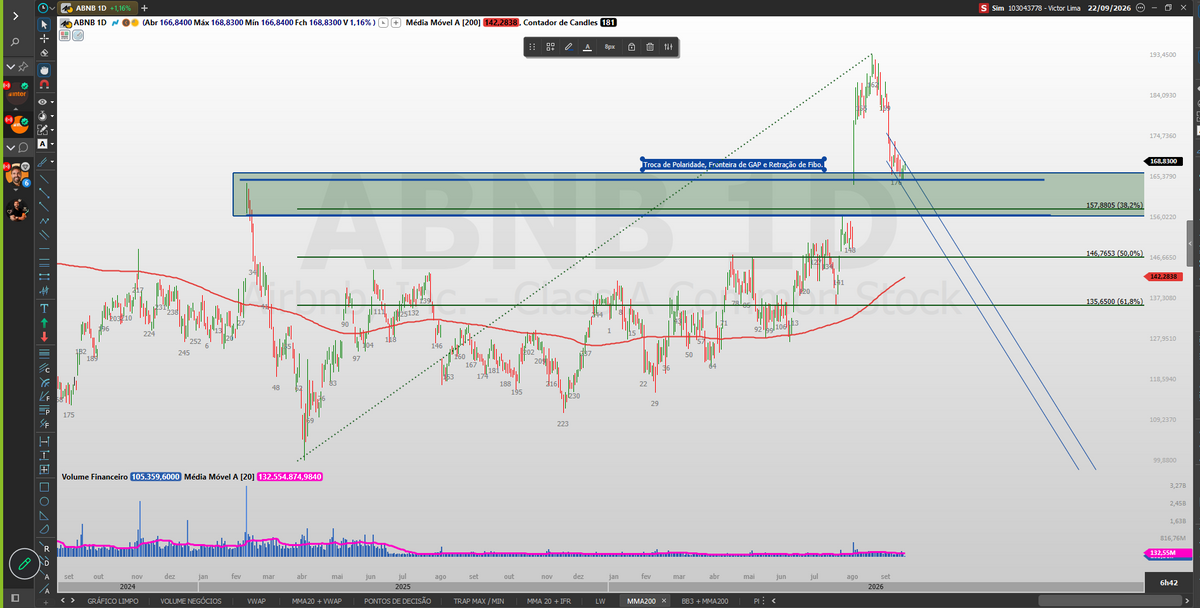Delete the drawing with trash icon
1200x608 pixels.
tap(649, 46)
